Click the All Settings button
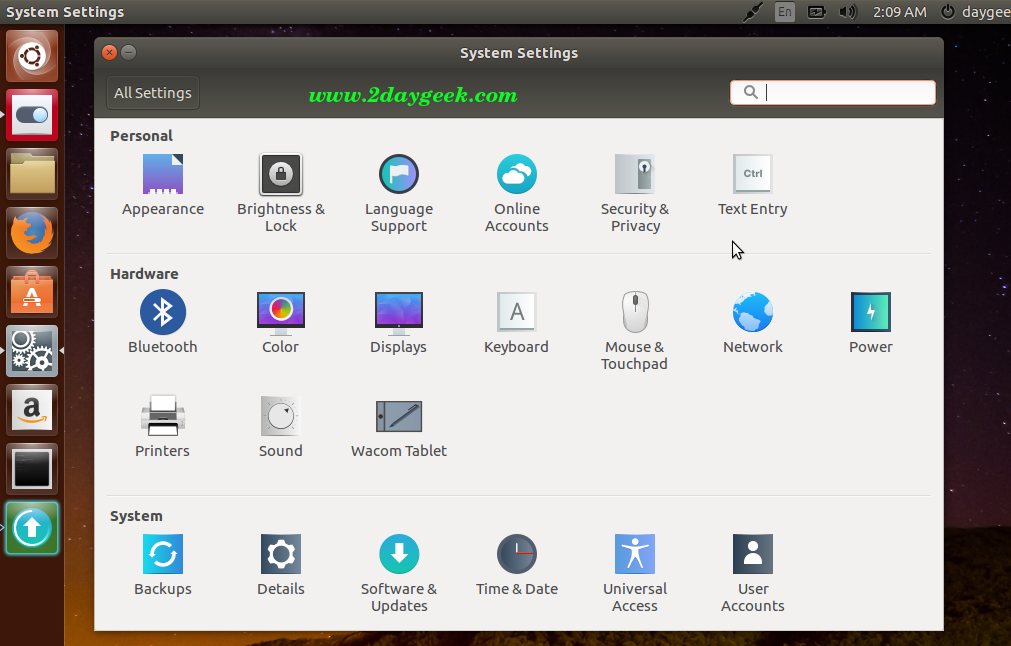 (153, 93)
